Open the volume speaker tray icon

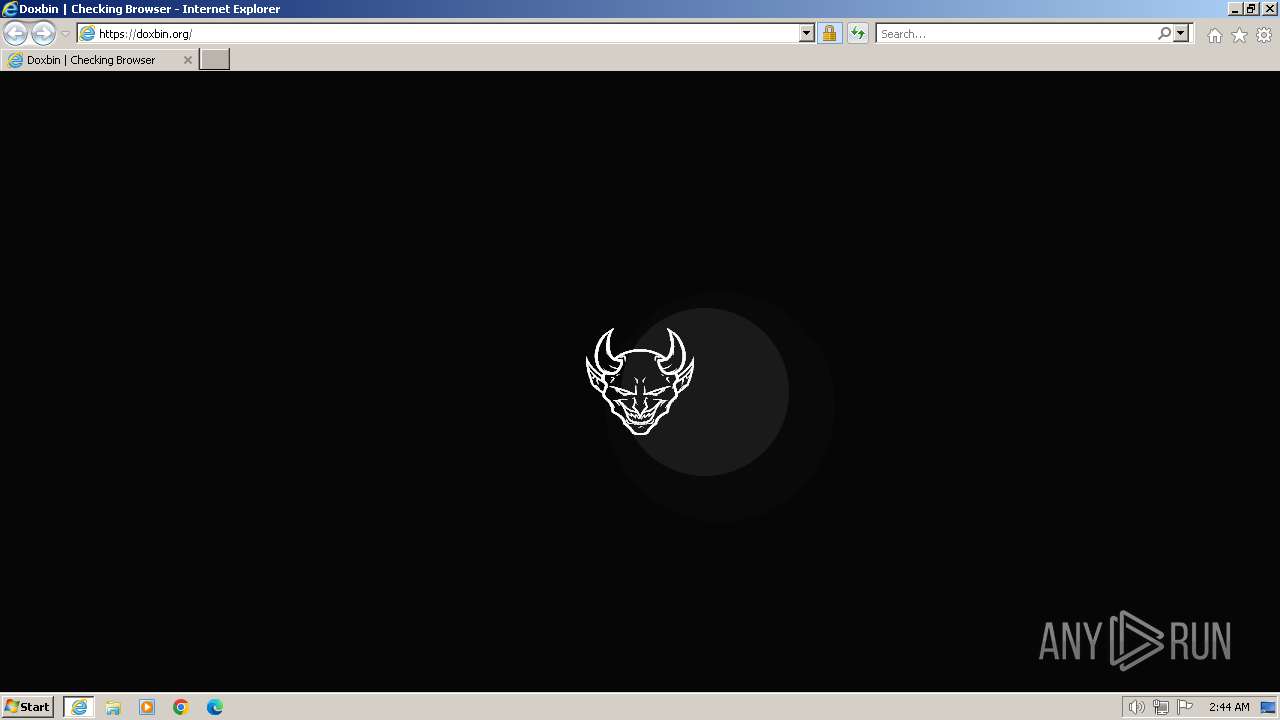click(1136, 707)
